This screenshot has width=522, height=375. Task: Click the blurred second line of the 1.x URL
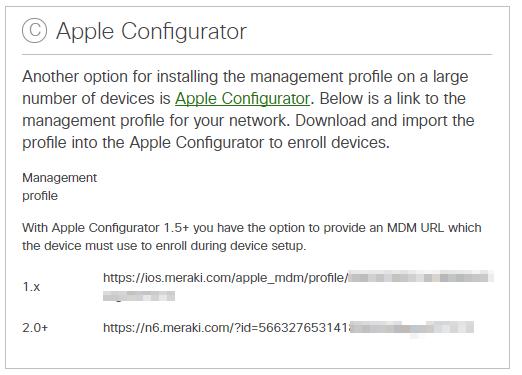tap(139, 296)
